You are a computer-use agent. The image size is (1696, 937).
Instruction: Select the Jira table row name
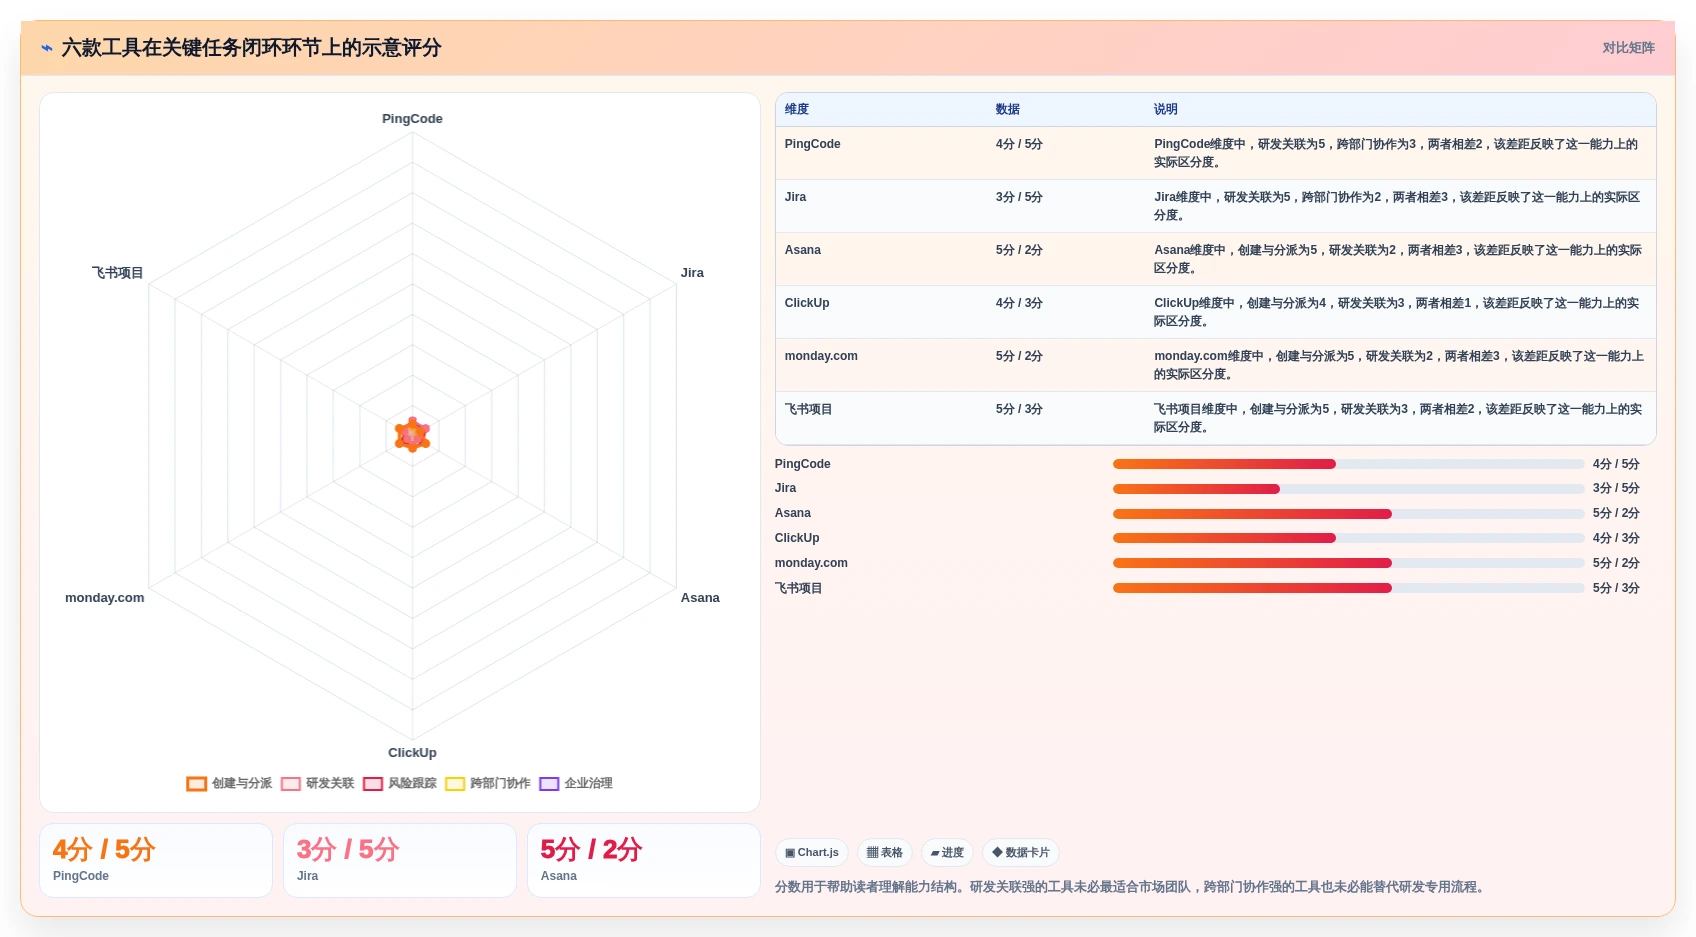tap(796, 197)
